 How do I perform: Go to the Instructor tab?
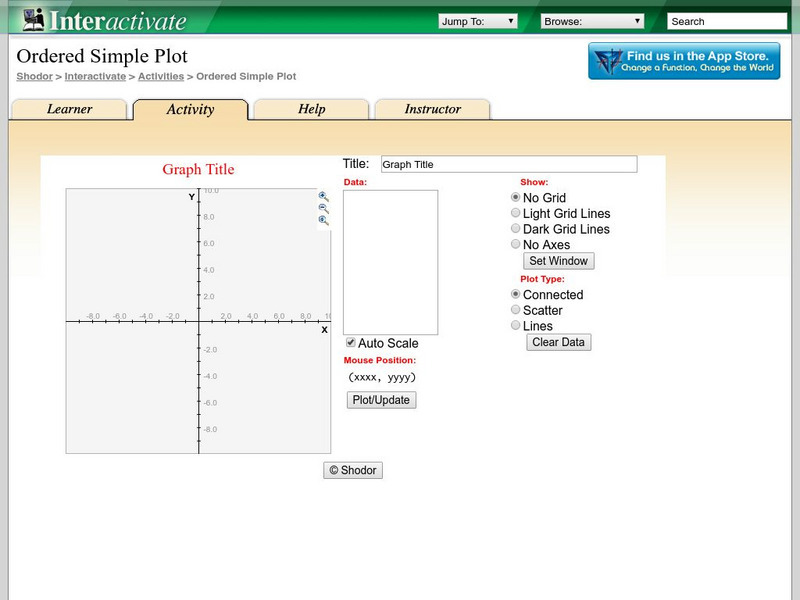pos(432,110)
